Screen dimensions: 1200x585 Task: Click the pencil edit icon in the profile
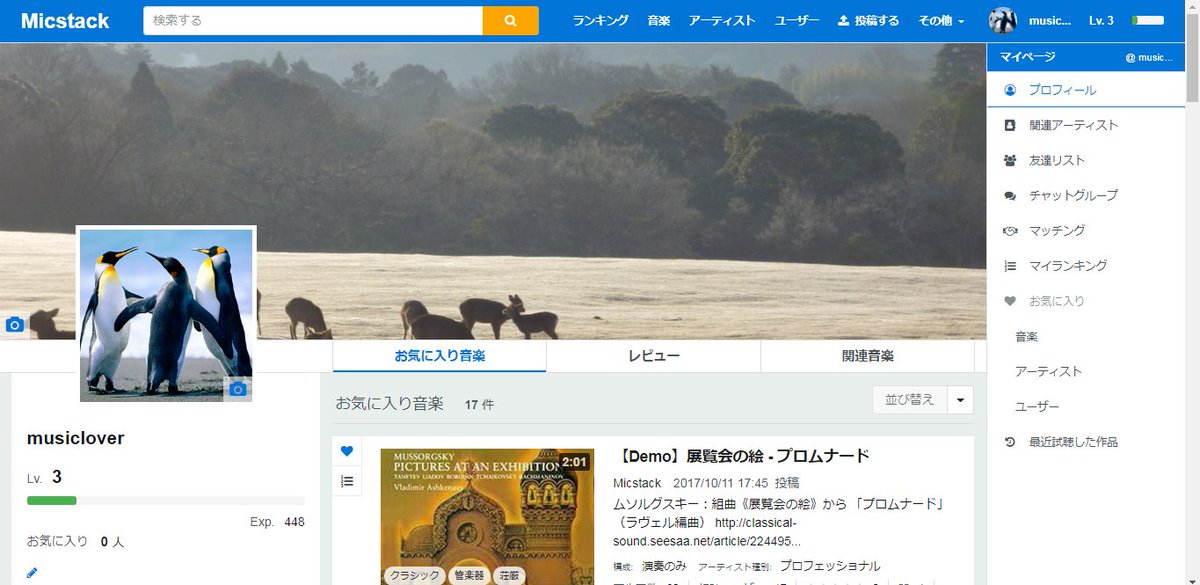(x=32, y=573)
